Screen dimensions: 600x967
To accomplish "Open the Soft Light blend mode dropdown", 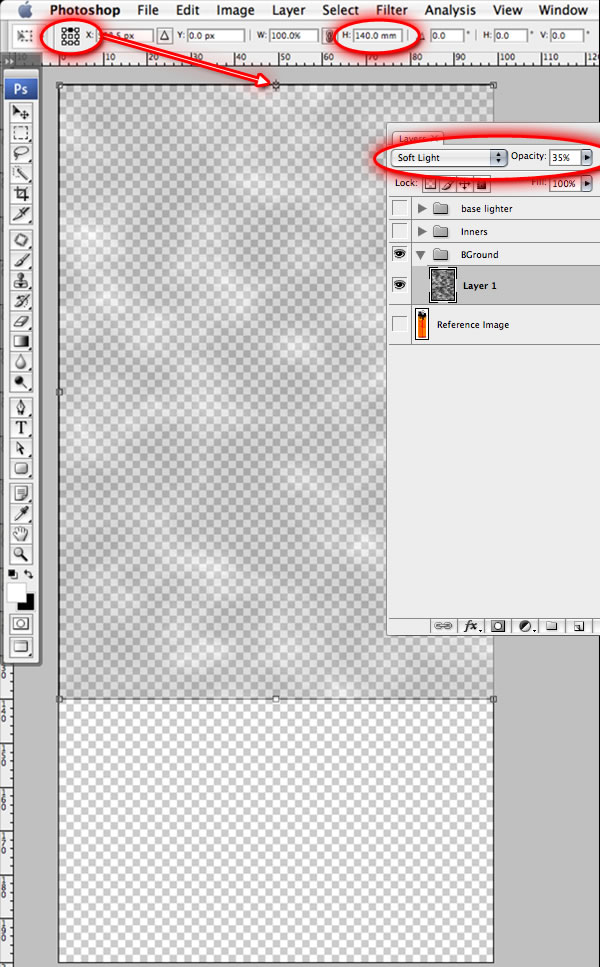I will click(449, 158).
